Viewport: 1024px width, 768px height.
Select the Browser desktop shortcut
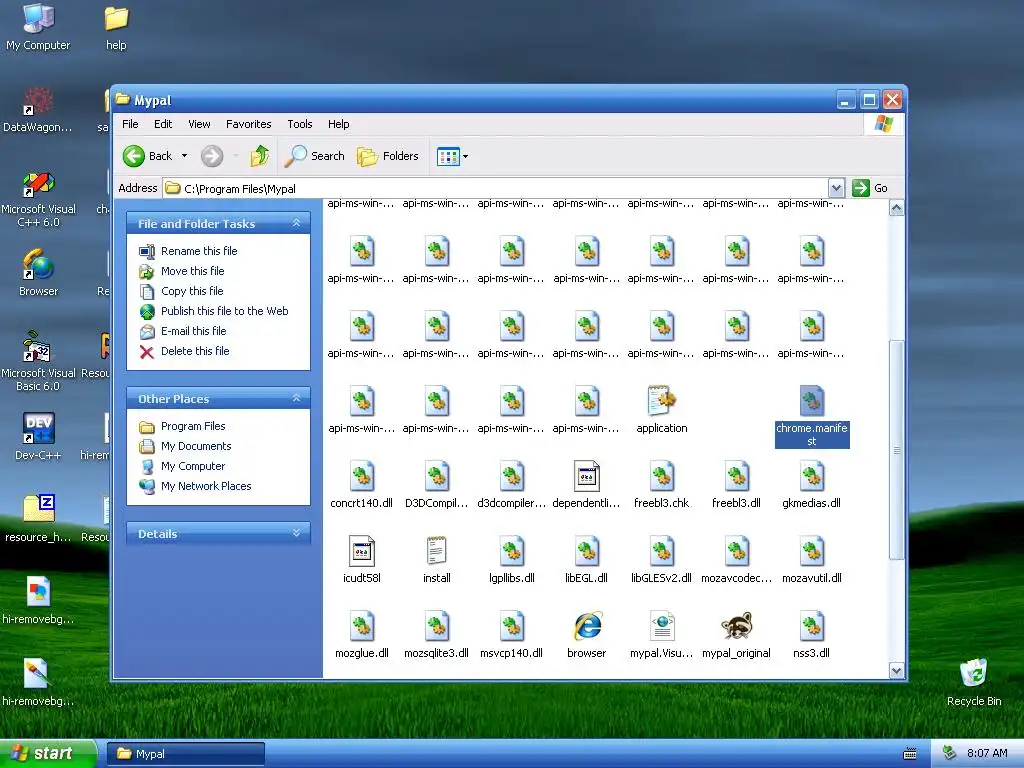click(x=38, y=272)
